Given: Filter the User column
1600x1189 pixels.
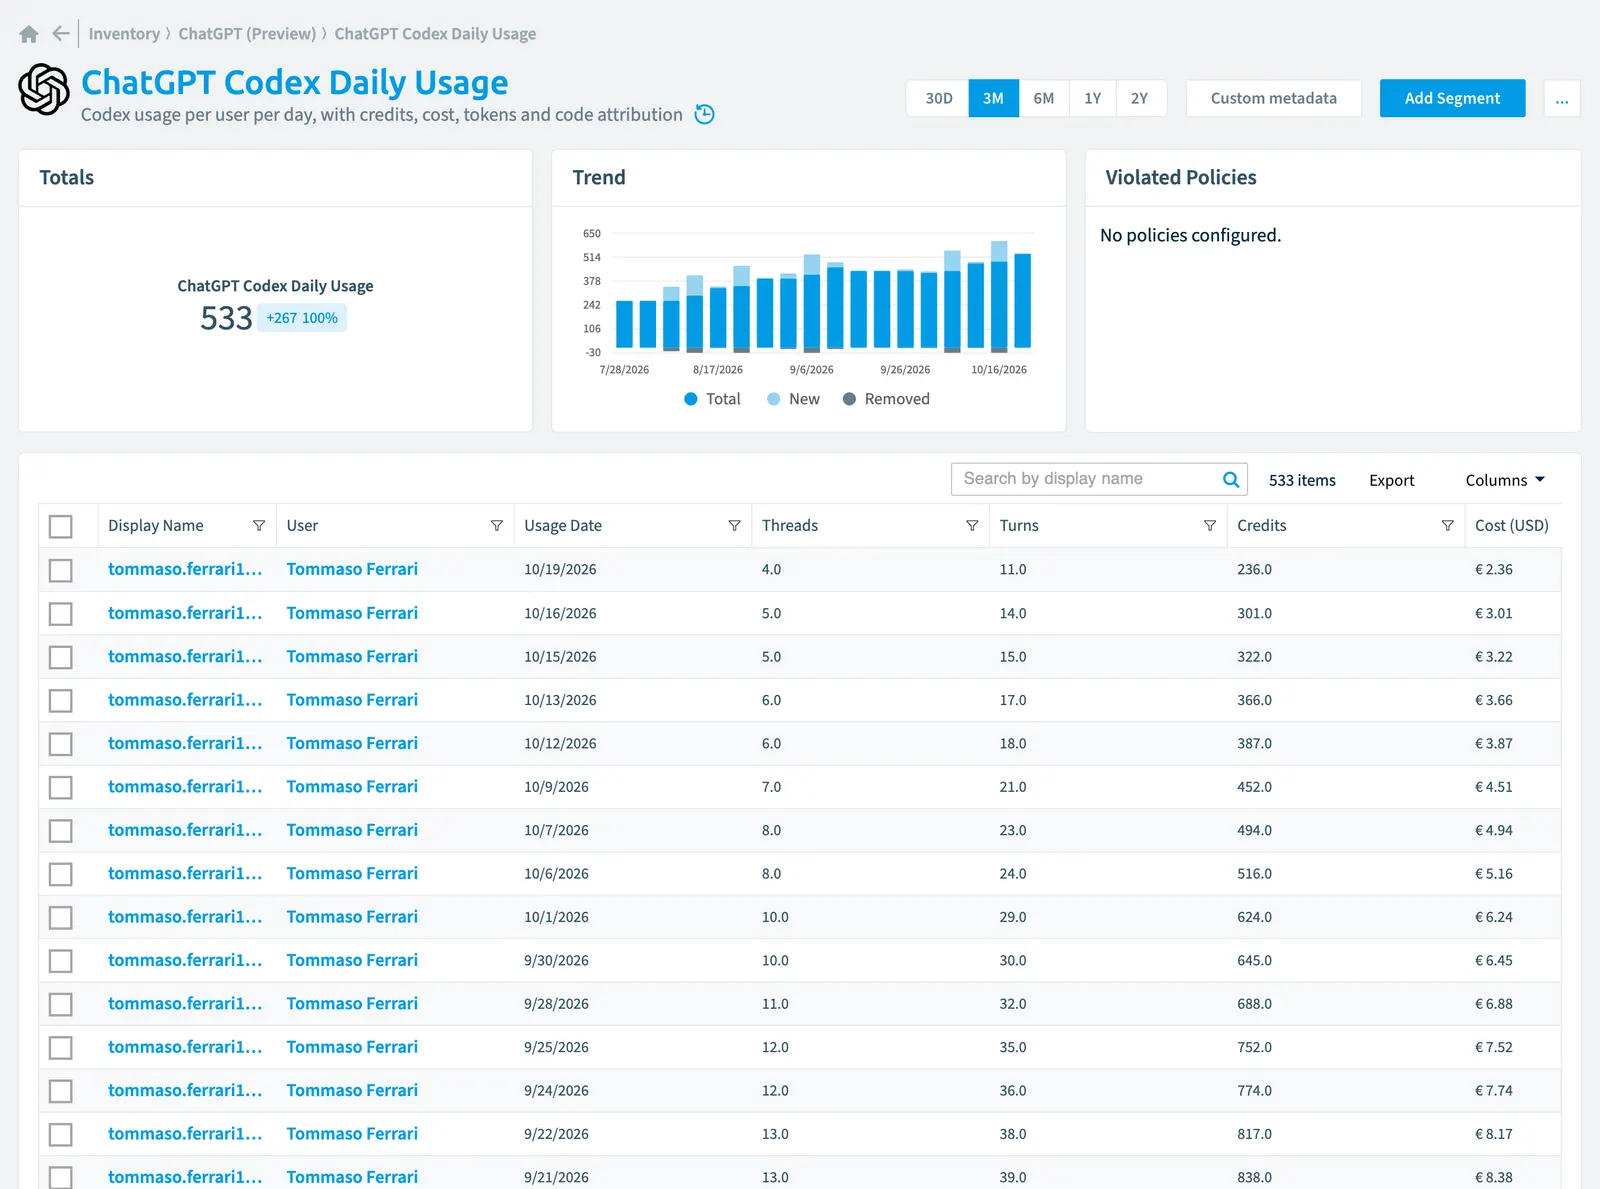Looking at the screenshot, I should [x=497, y=526].
